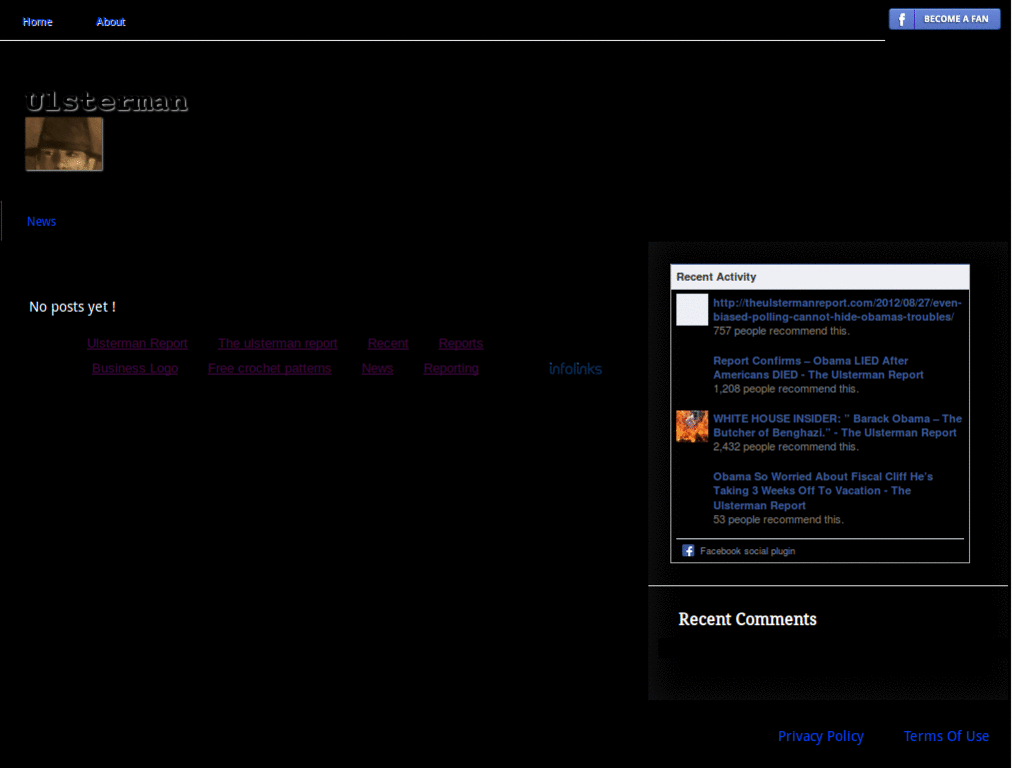
Task: Click the 'No posts yet !' message
Action: (72, 306)
